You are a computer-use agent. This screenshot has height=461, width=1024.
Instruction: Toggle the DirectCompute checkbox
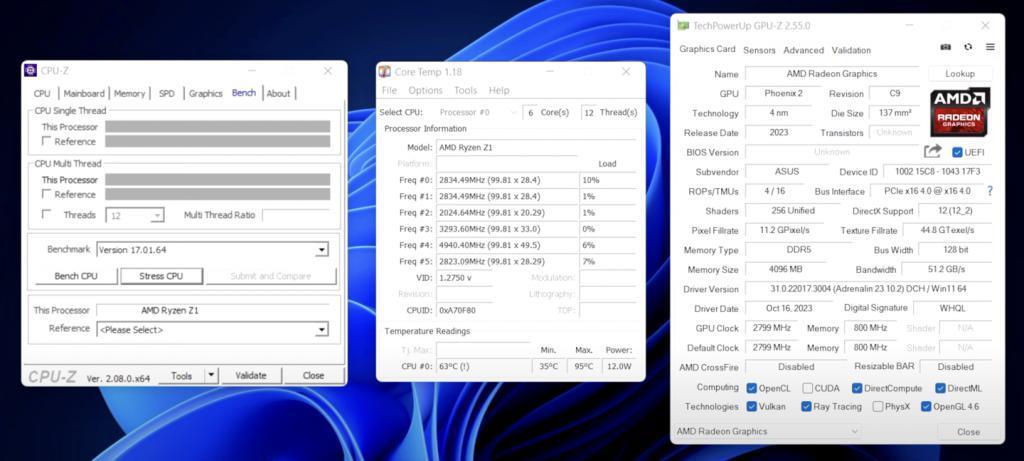pos(857,388)
